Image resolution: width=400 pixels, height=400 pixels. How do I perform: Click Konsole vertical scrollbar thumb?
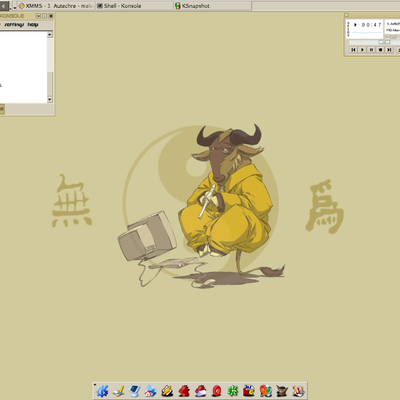pos(50,84)
